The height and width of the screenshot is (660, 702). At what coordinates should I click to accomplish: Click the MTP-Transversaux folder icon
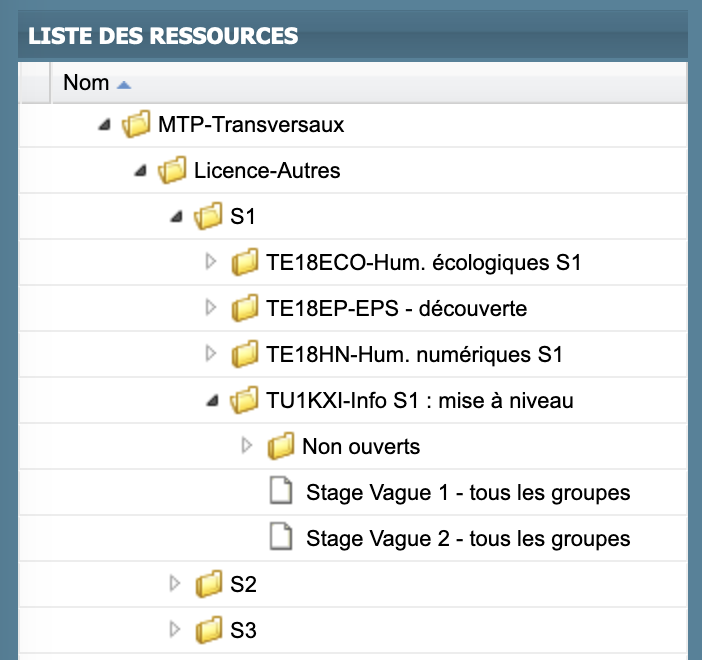click(x=136, y=124)
